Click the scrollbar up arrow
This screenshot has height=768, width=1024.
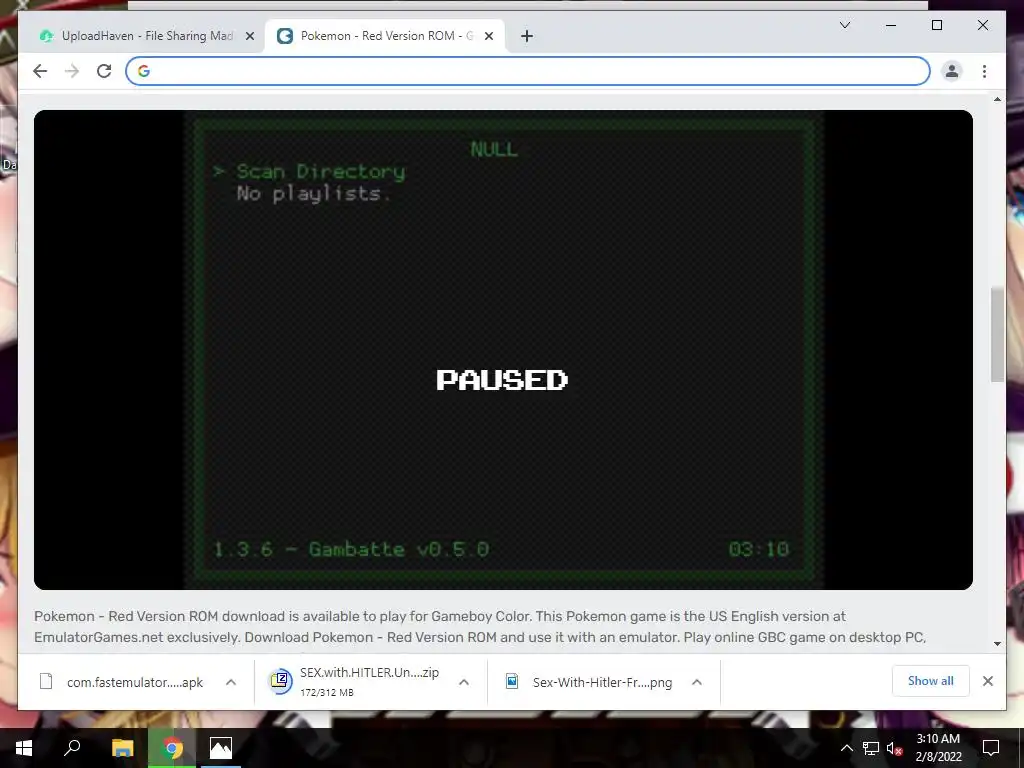(997, 100)
